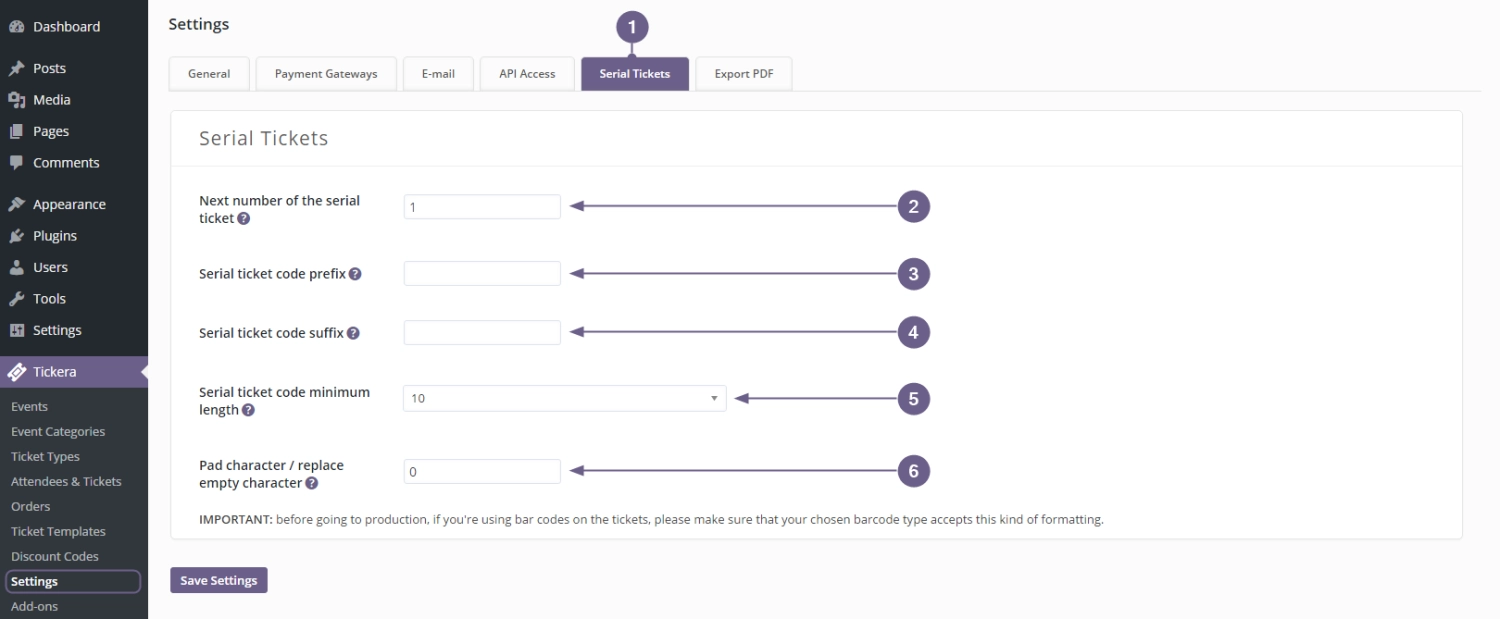Screen dimensions: 1500x619
Task: Click the Posts pin icon in sidebar
Action: (16, 68)
